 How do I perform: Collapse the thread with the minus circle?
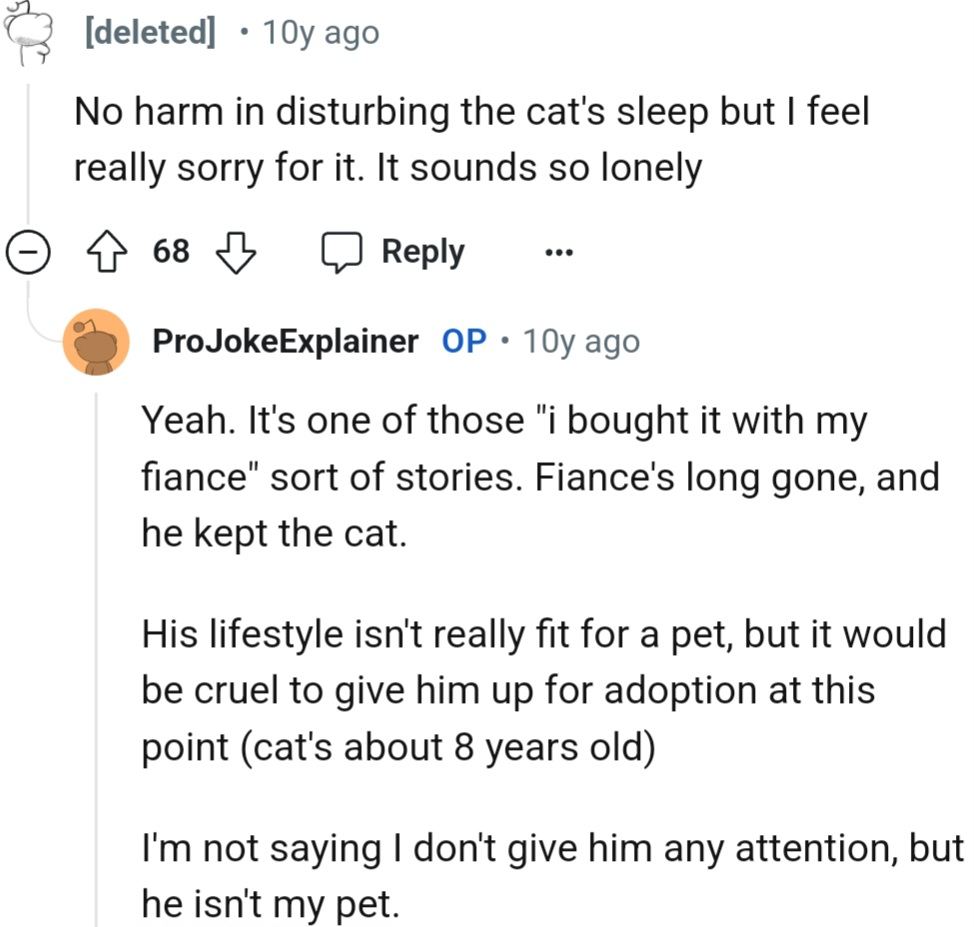(27, 252)
